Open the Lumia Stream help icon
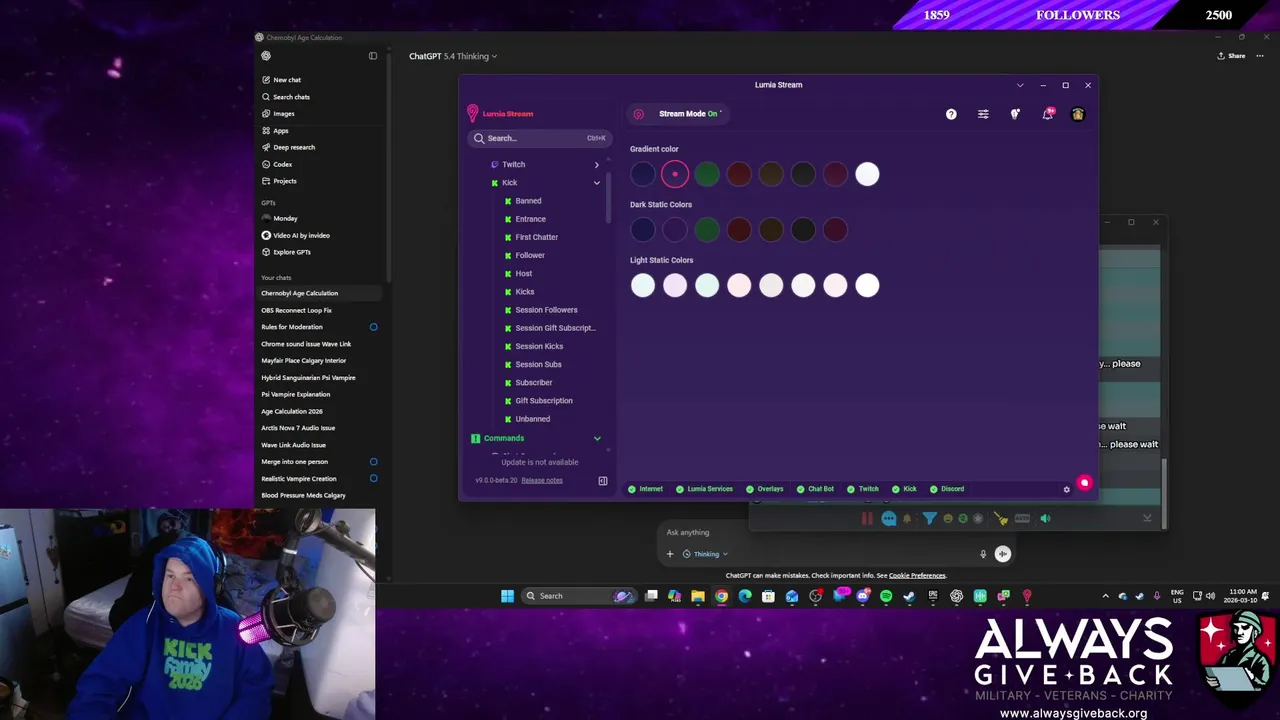1280x720 pixels. point(951,114)
